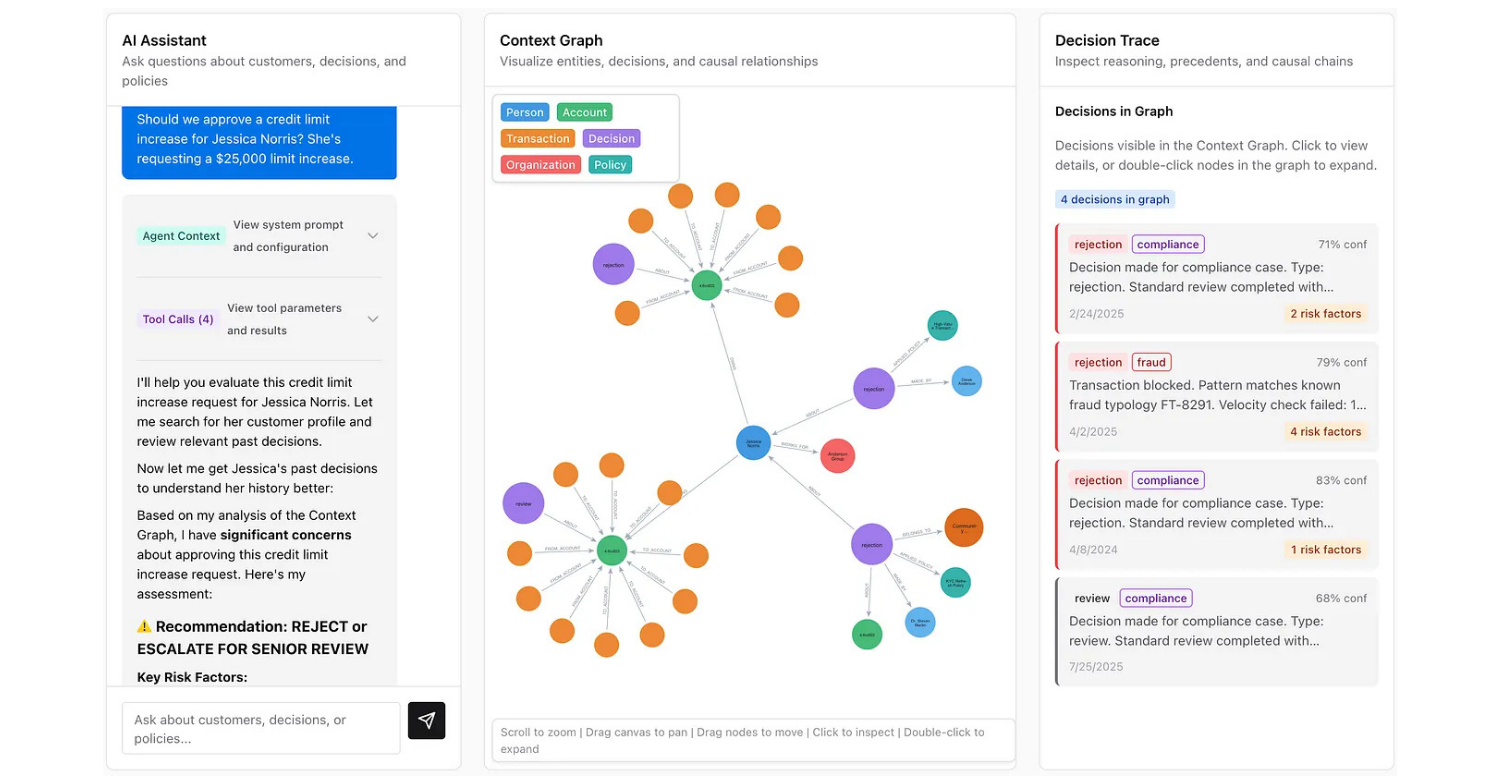Click the Account legend badge
This screenshot has width=1500, height=784.
[584, 112]
